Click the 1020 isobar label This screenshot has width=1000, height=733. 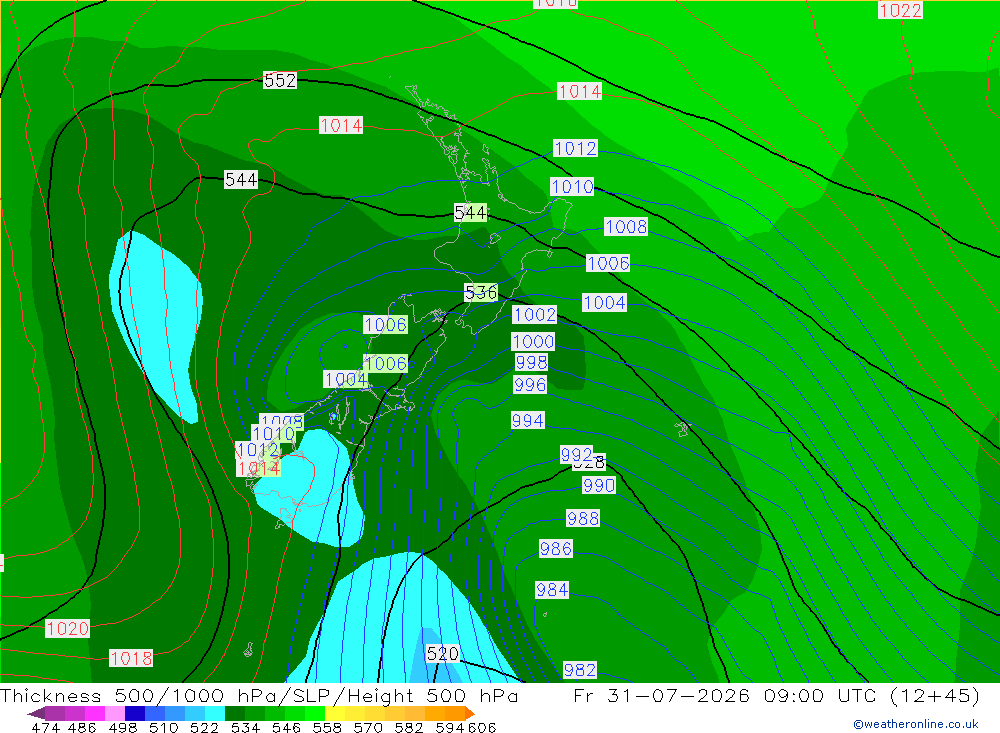68,628
